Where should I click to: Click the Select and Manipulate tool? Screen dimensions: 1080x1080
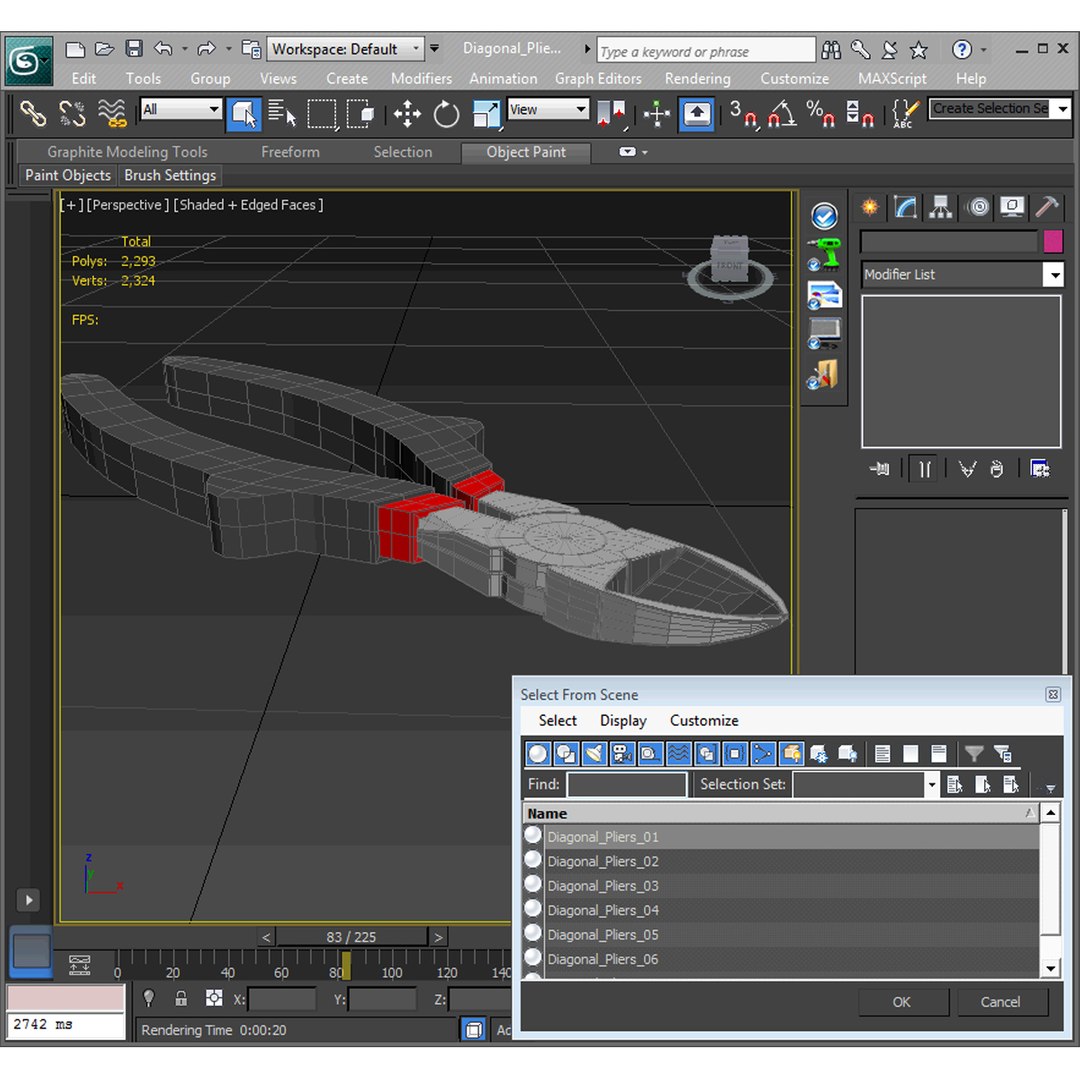656,113
